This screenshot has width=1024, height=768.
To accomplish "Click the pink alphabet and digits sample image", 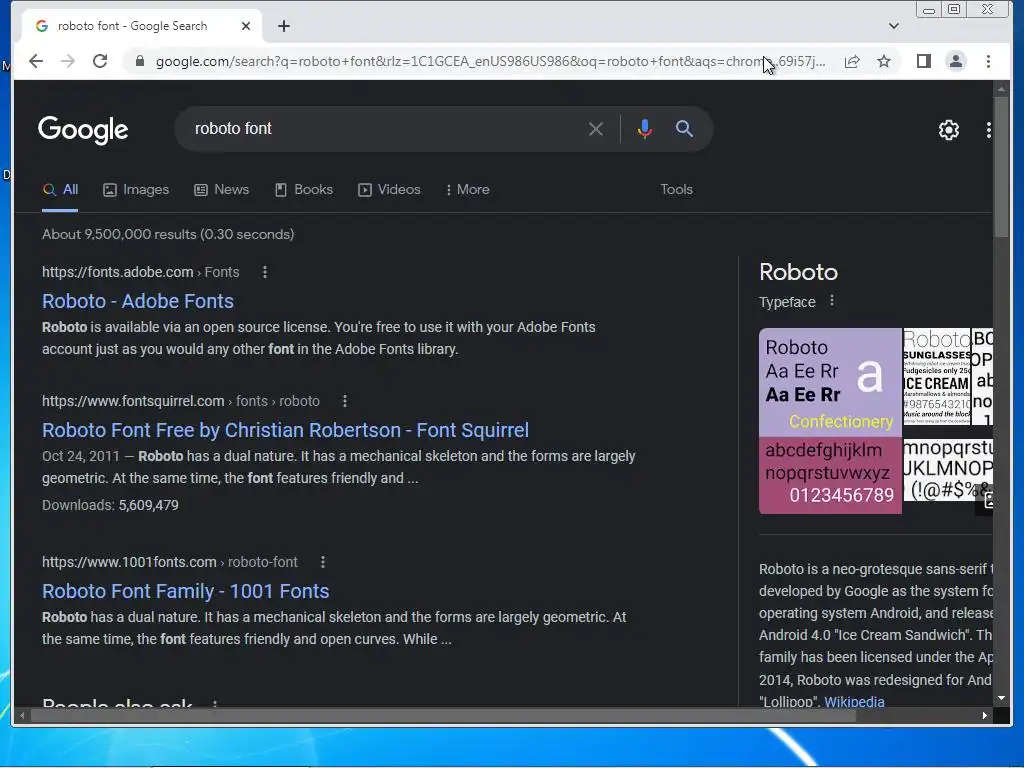I will coord(830,475).
